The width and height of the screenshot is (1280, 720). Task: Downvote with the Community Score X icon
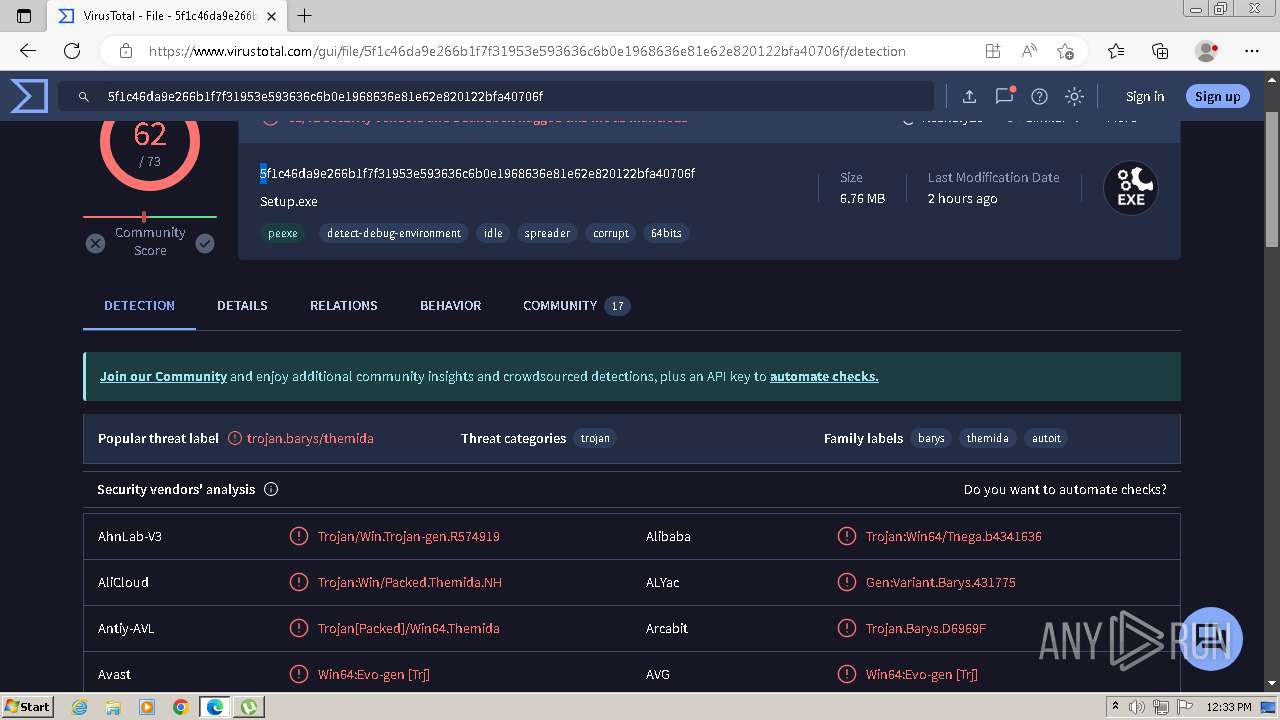click(95, 243)
